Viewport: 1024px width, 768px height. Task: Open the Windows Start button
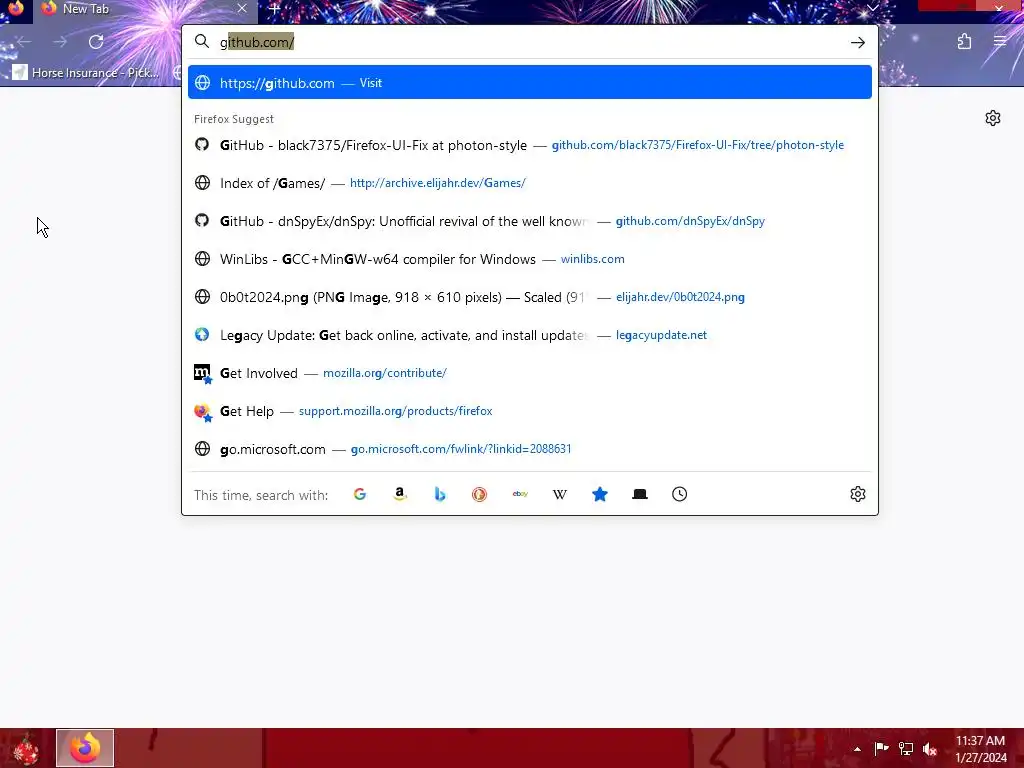coord(25,748)
